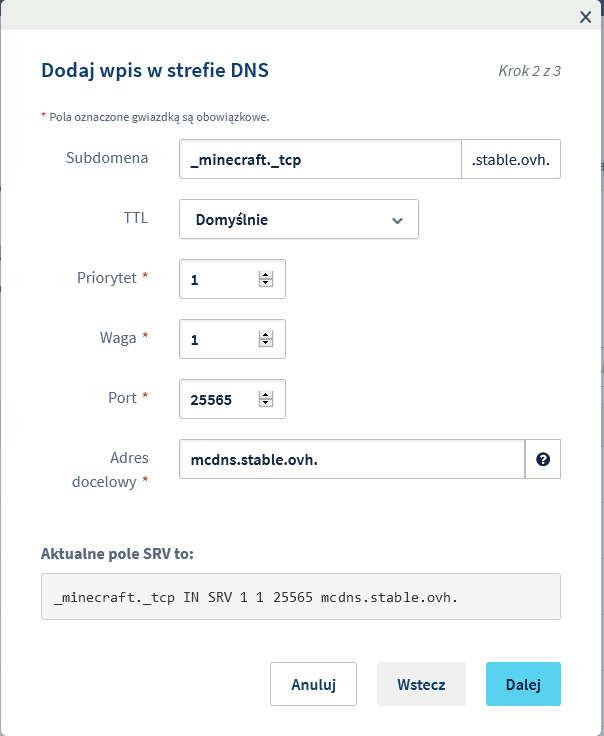Viewport: 604px width, 736px height.
Task: Decrease the Priorytet value with down arrow
Action: pyautogui.click(x=266, y=284)
